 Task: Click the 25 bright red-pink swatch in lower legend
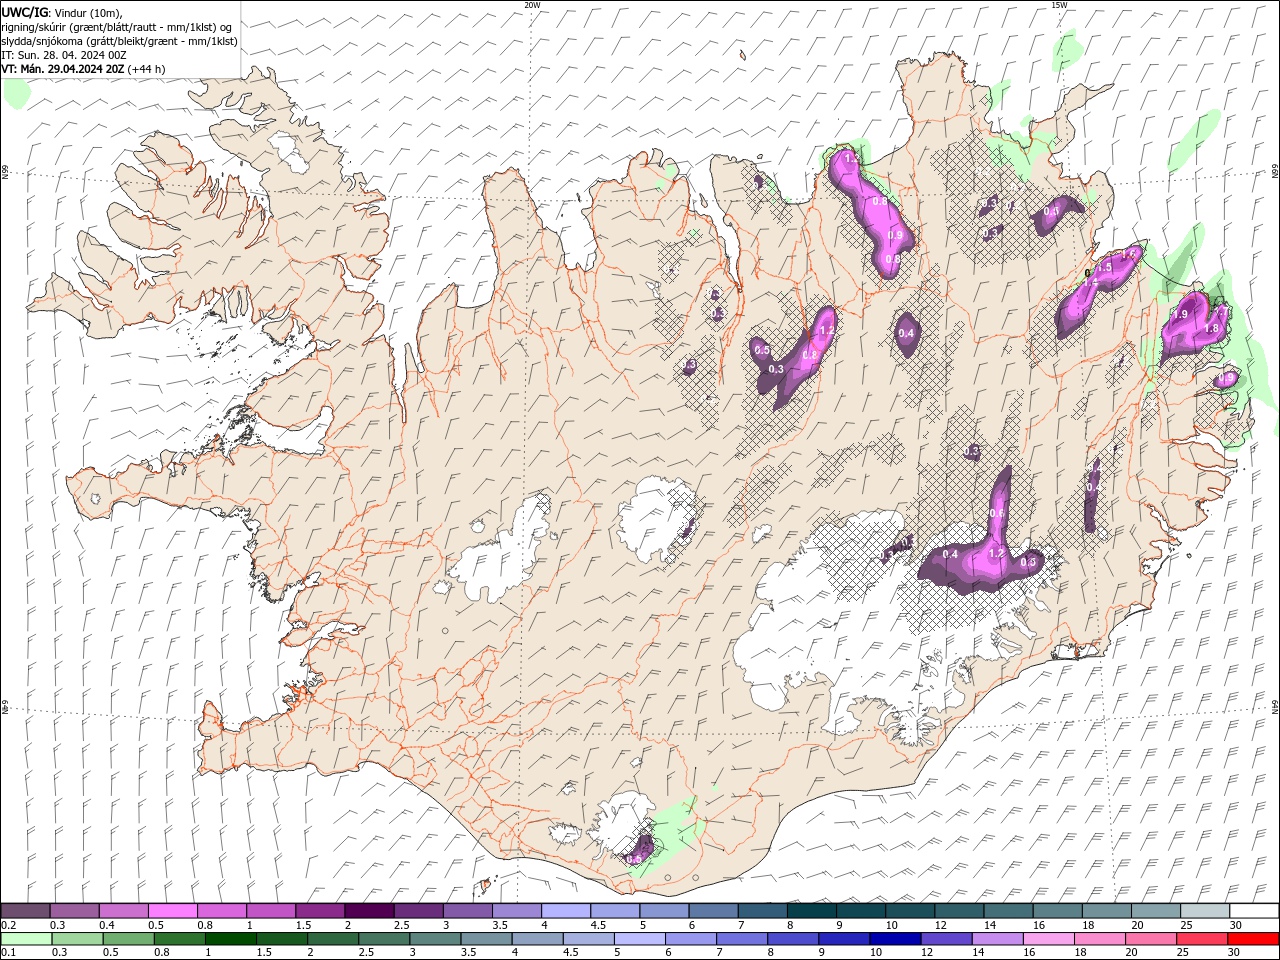click(1202, 939)
